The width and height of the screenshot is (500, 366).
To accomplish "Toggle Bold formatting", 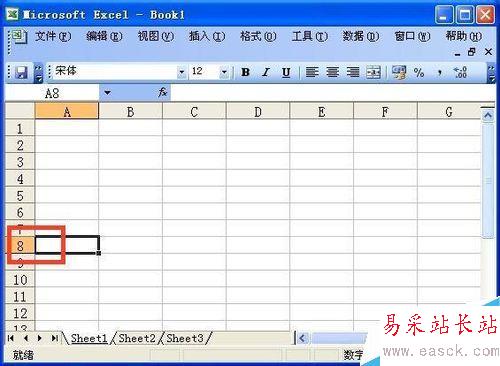I will pos(246,72).
